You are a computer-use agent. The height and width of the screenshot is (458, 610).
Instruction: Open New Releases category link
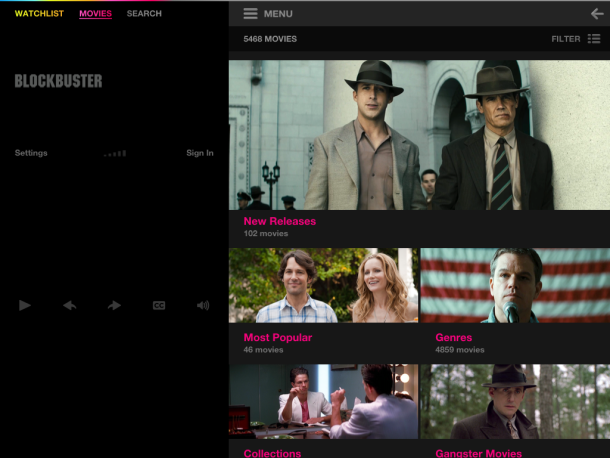click(280, 221)
